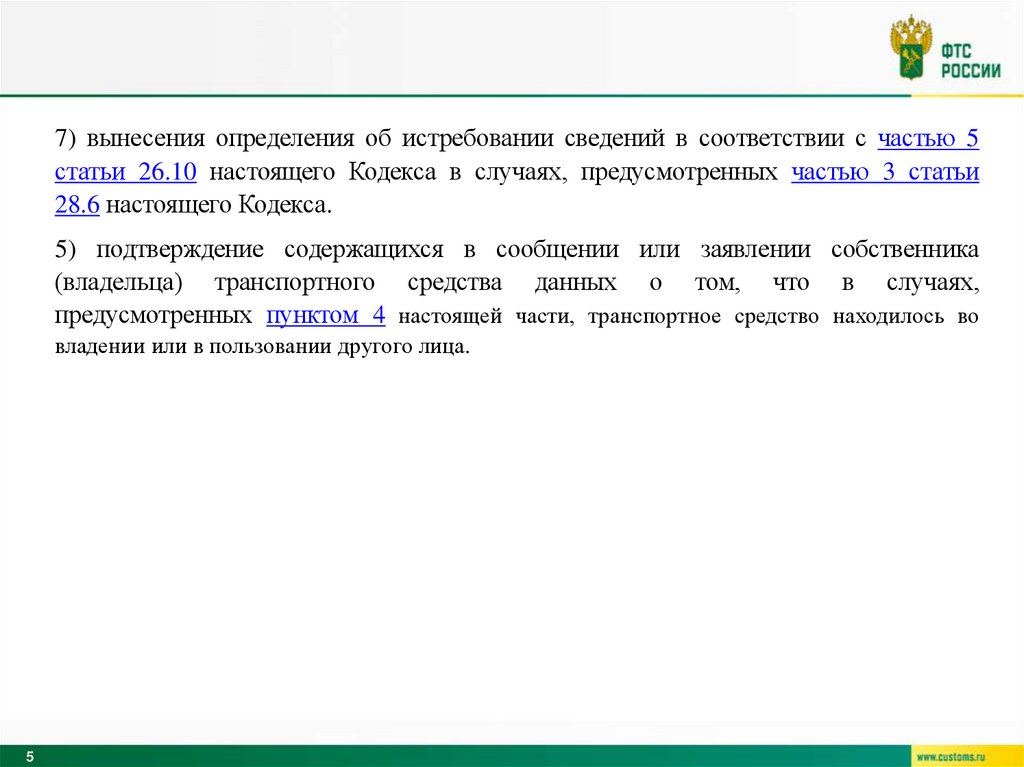
Task: Click the phrase 'другого лица.' at paragraph end
Action: coord(404,347)
